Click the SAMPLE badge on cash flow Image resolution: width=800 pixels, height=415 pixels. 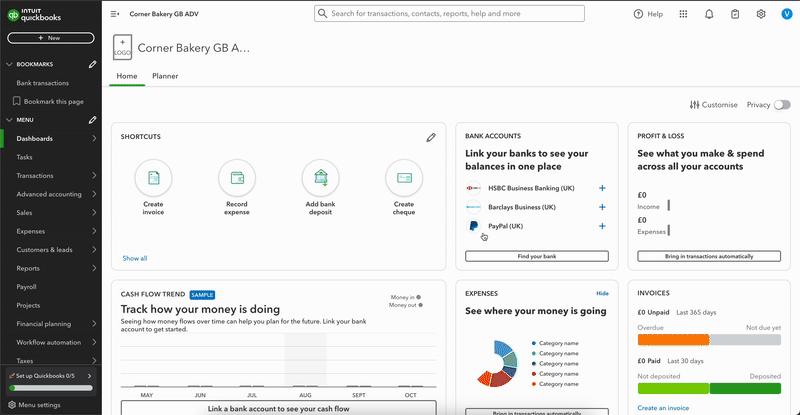[202, 295]
